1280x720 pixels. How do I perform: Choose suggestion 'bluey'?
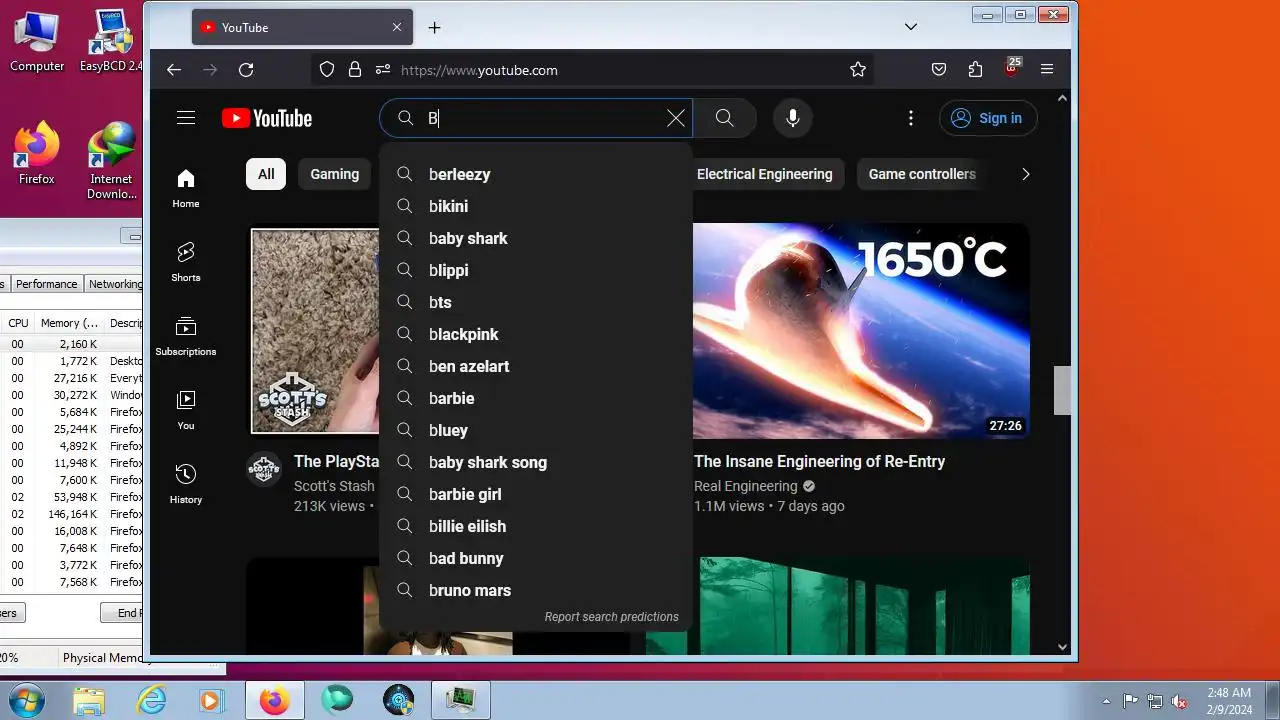[x=536, y=430]
